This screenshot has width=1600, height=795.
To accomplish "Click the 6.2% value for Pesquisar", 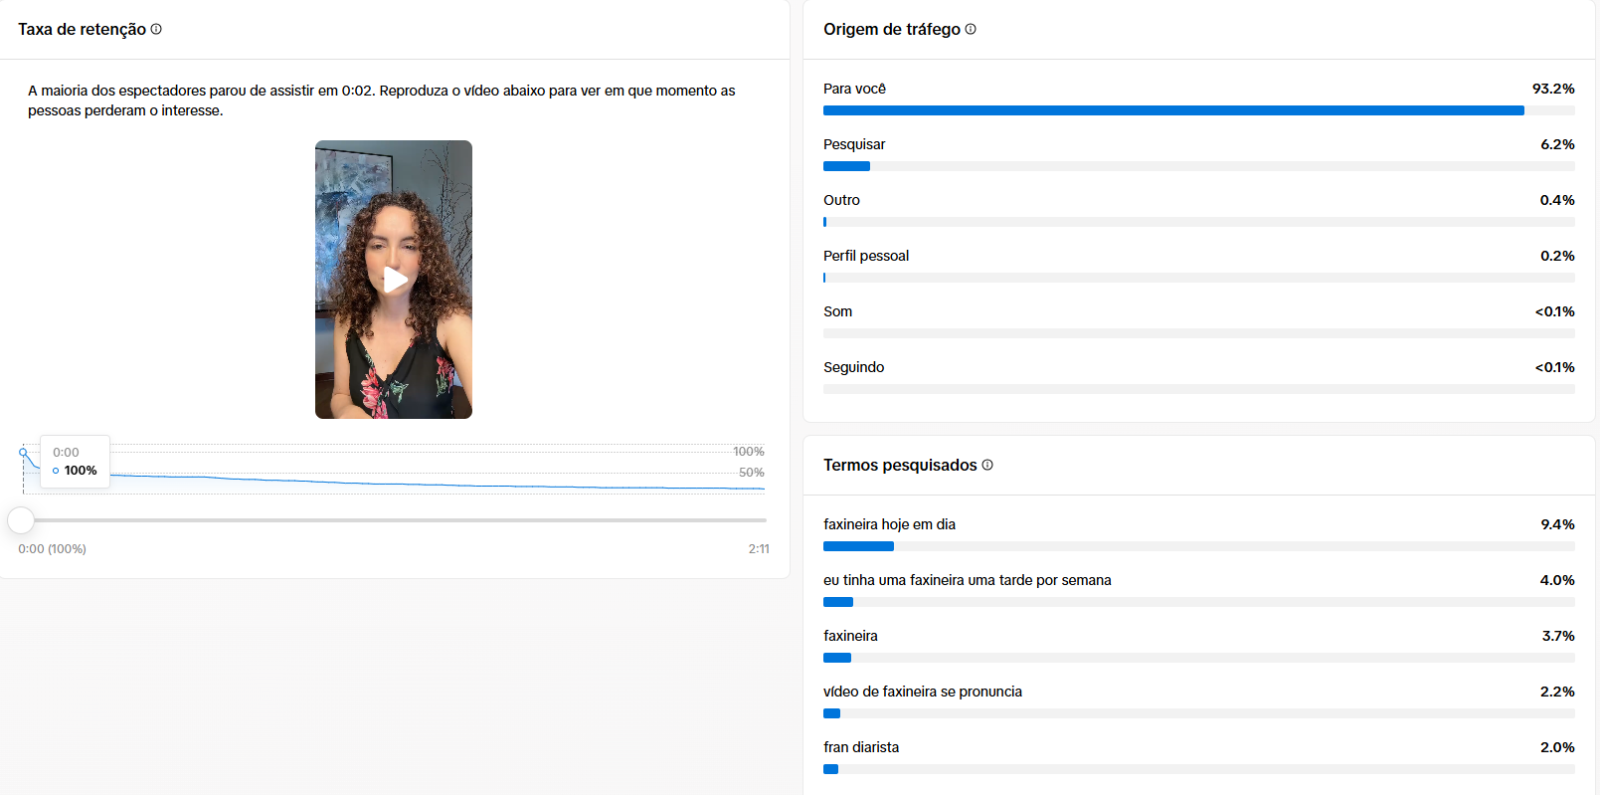I will (1557, 145).
